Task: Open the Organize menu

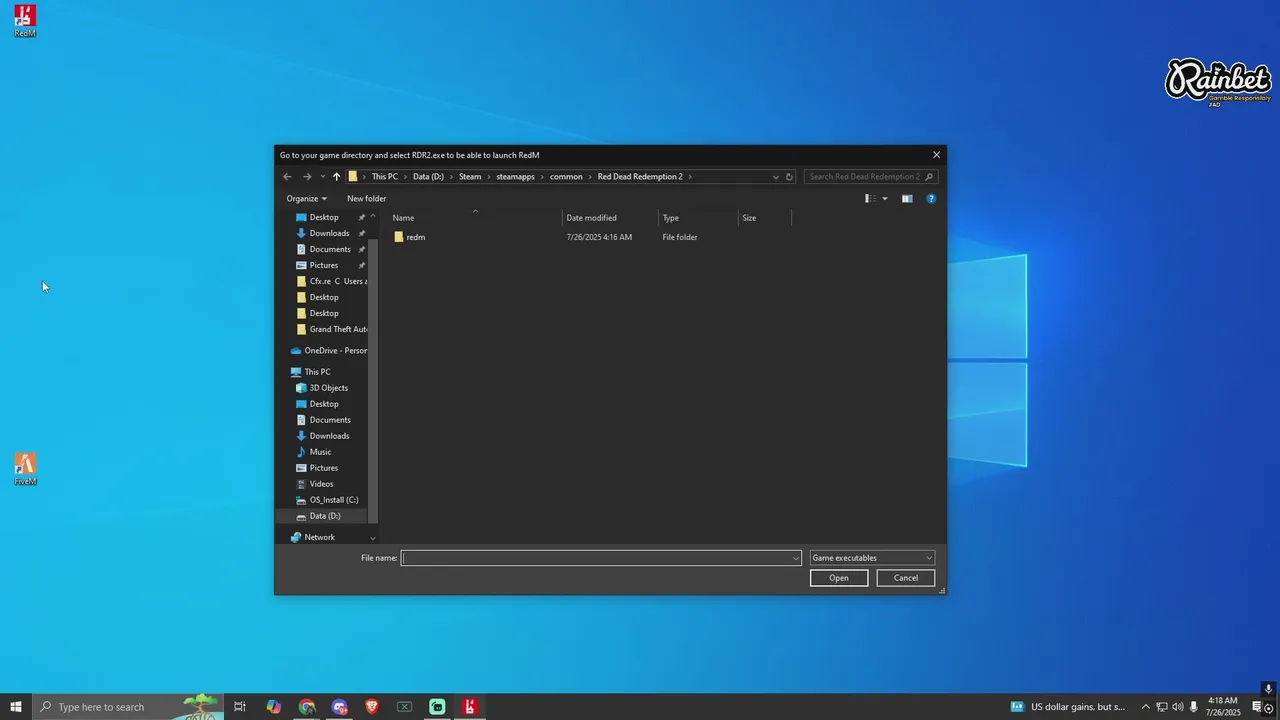Action: tap(306, 199)
